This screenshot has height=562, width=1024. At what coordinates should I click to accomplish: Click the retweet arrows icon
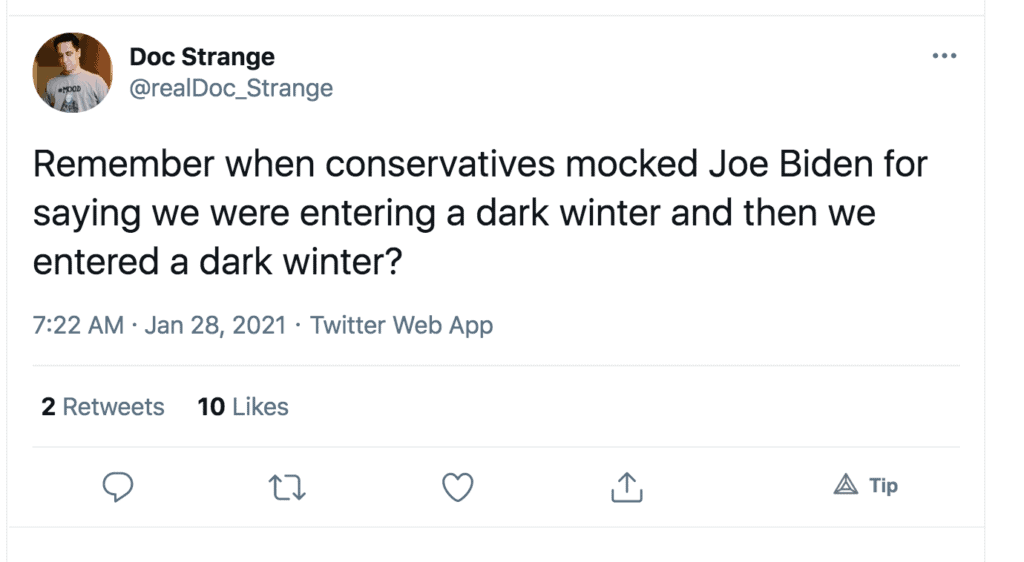point(288,487)
